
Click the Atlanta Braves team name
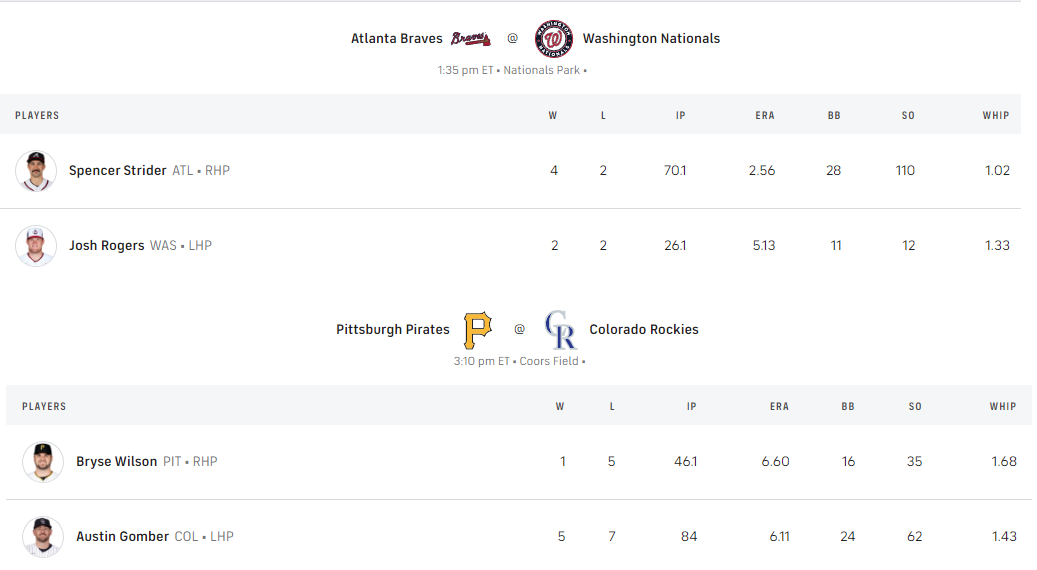click(x=397, y=39)
